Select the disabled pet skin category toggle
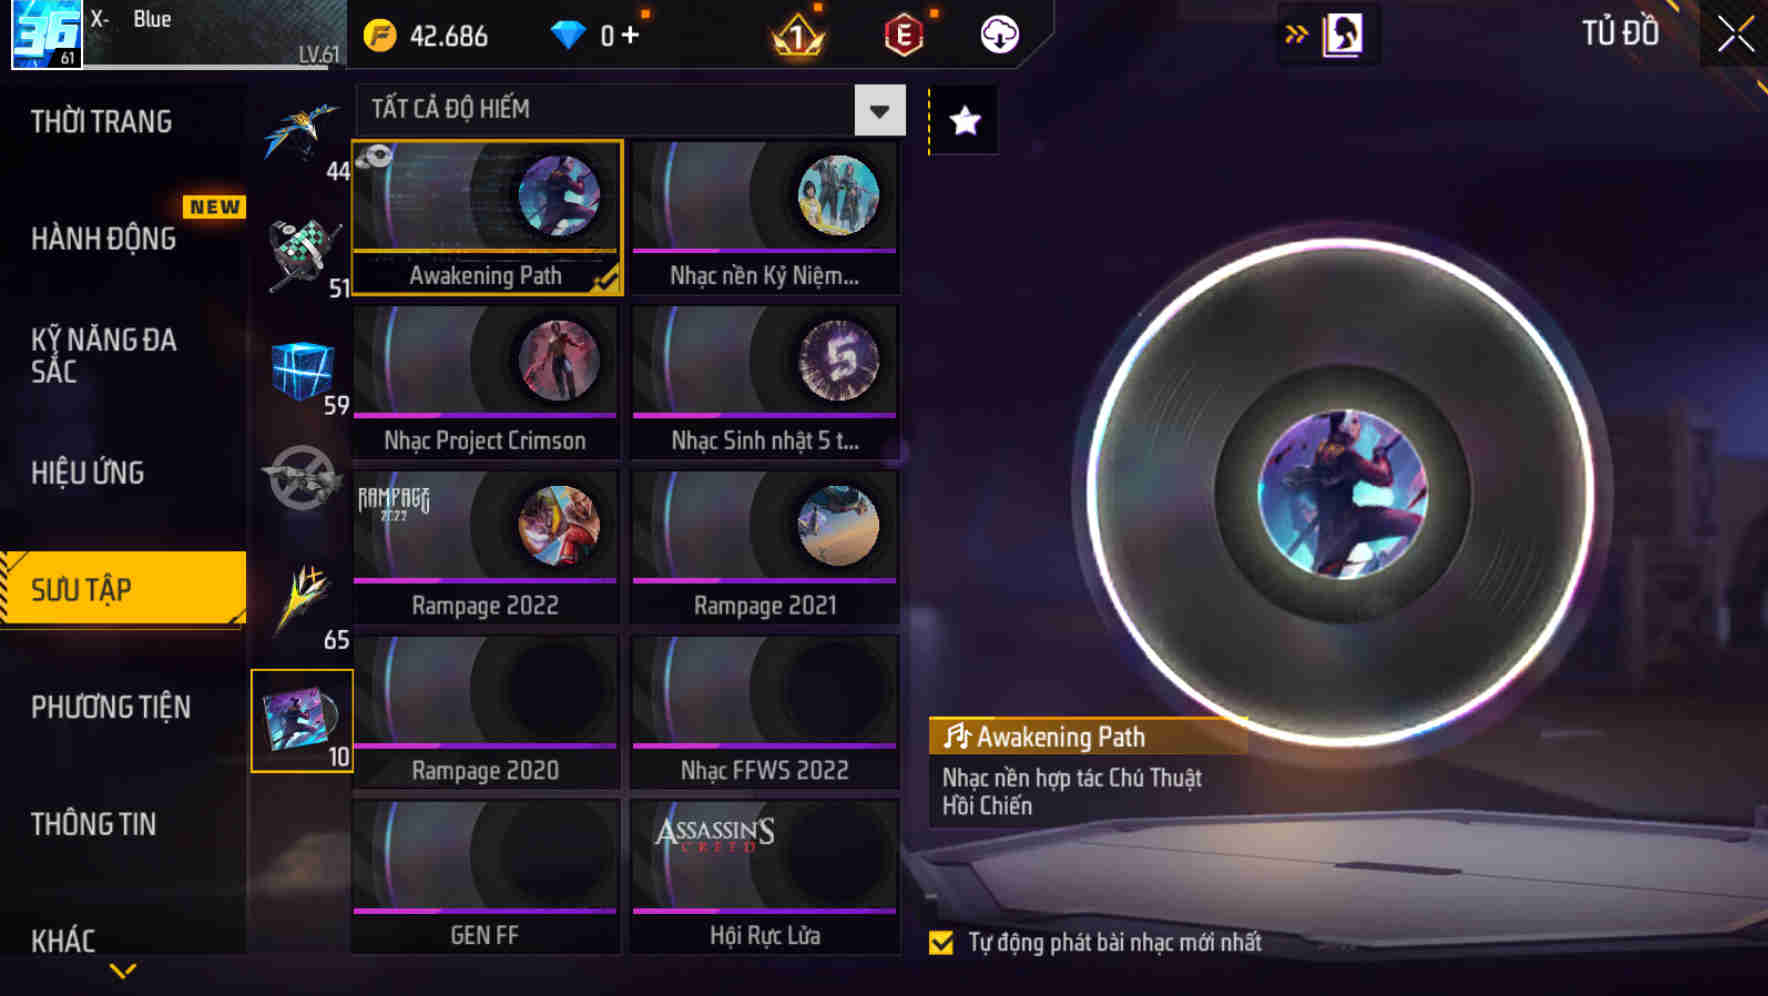This screenshot has width=1768, height=996. (x=301, y=477)
